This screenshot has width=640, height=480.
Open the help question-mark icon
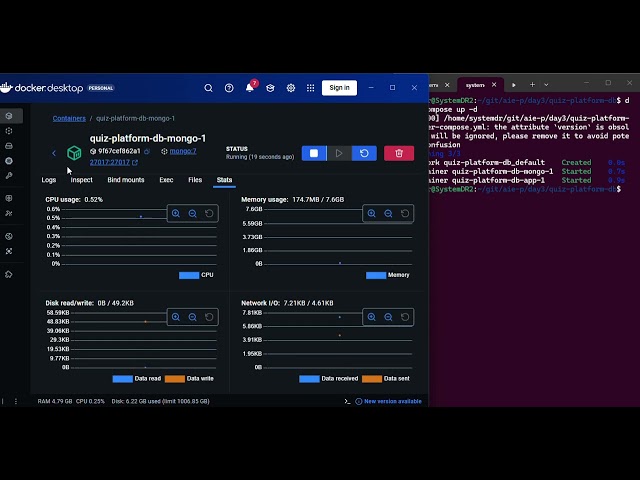229,88
